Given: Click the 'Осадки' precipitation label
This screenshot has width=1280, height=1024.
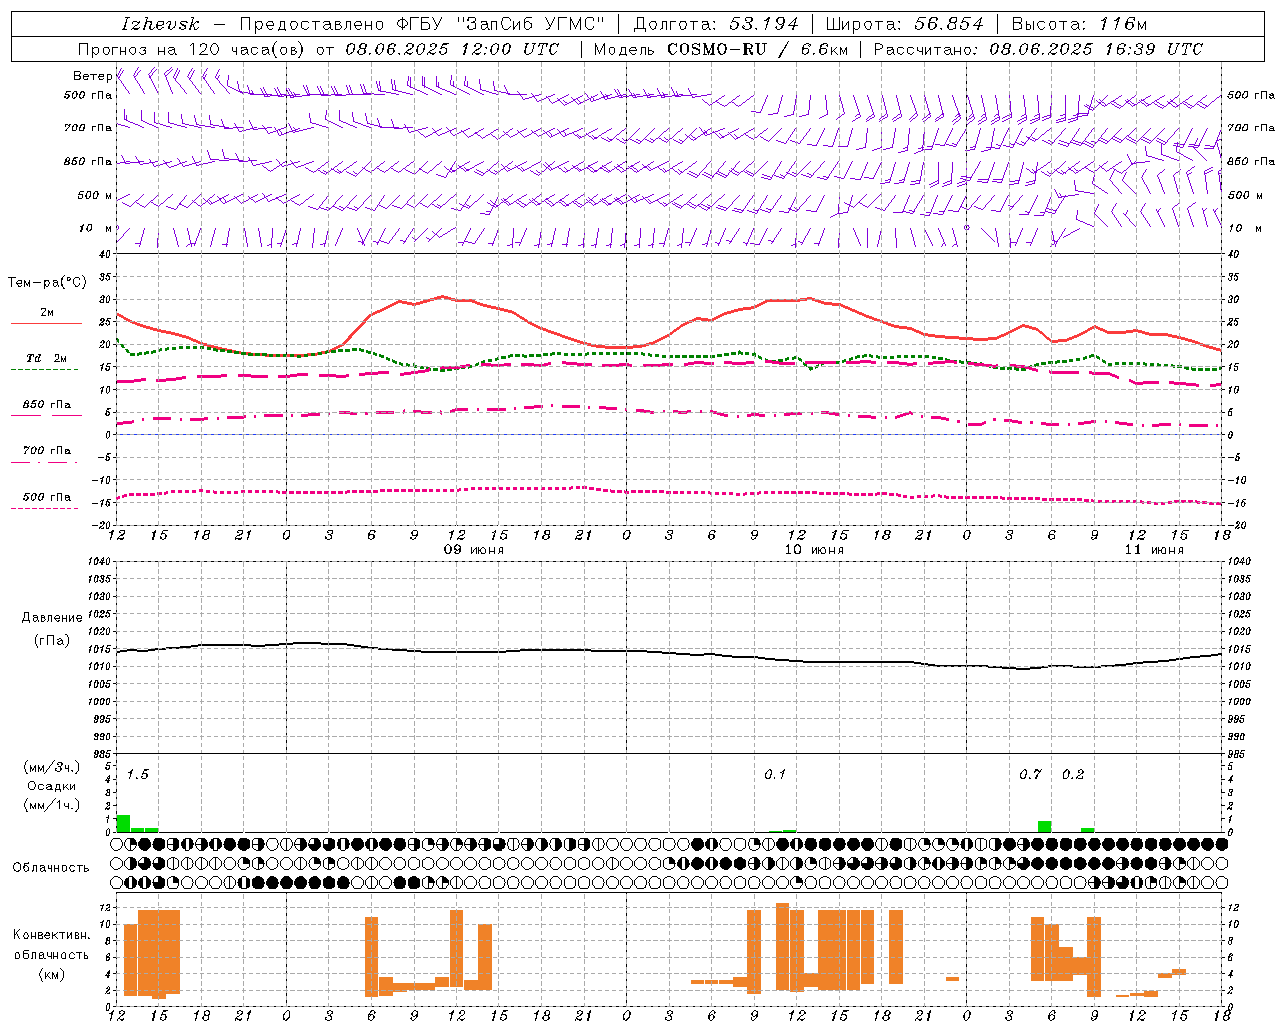Looking at the screenshot, I should (x=52, y=786).
